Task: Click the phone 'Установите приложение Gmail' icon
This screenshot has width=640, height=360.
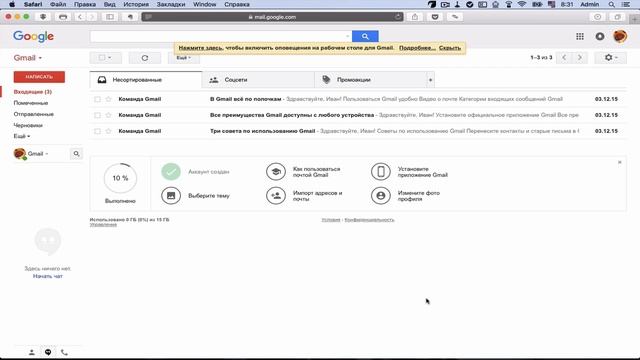Action: click(x=380, y=171)
